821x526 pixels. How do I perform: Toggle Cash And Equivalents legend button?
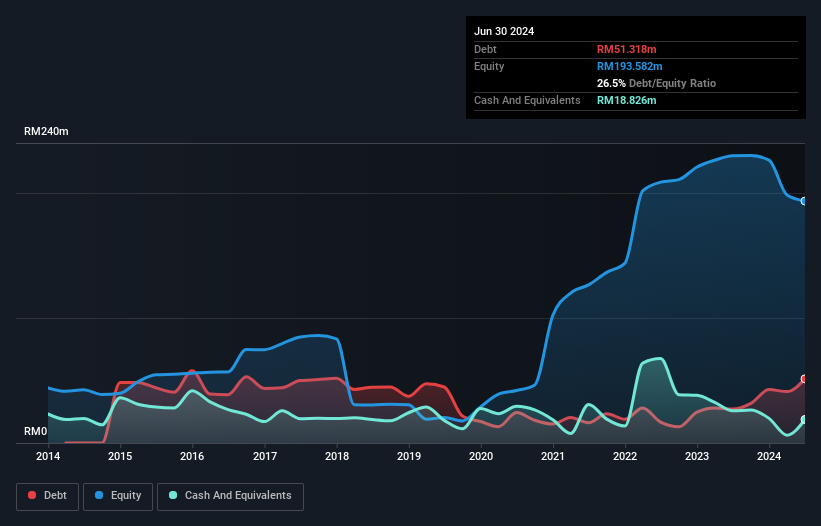[x=230, y=496]
